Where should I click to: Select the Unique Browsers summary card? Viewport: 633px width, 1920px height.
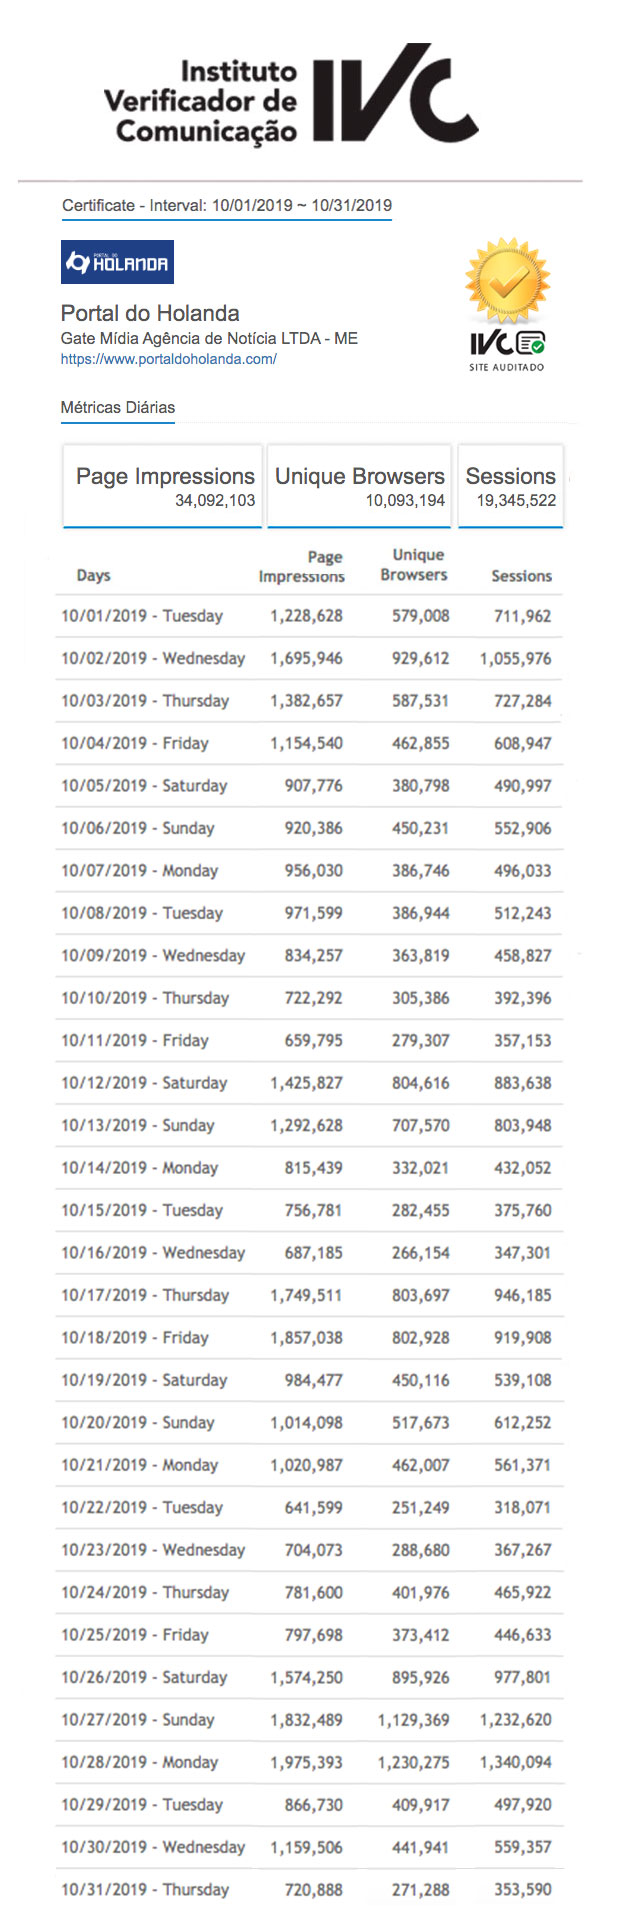coord(359,486)
